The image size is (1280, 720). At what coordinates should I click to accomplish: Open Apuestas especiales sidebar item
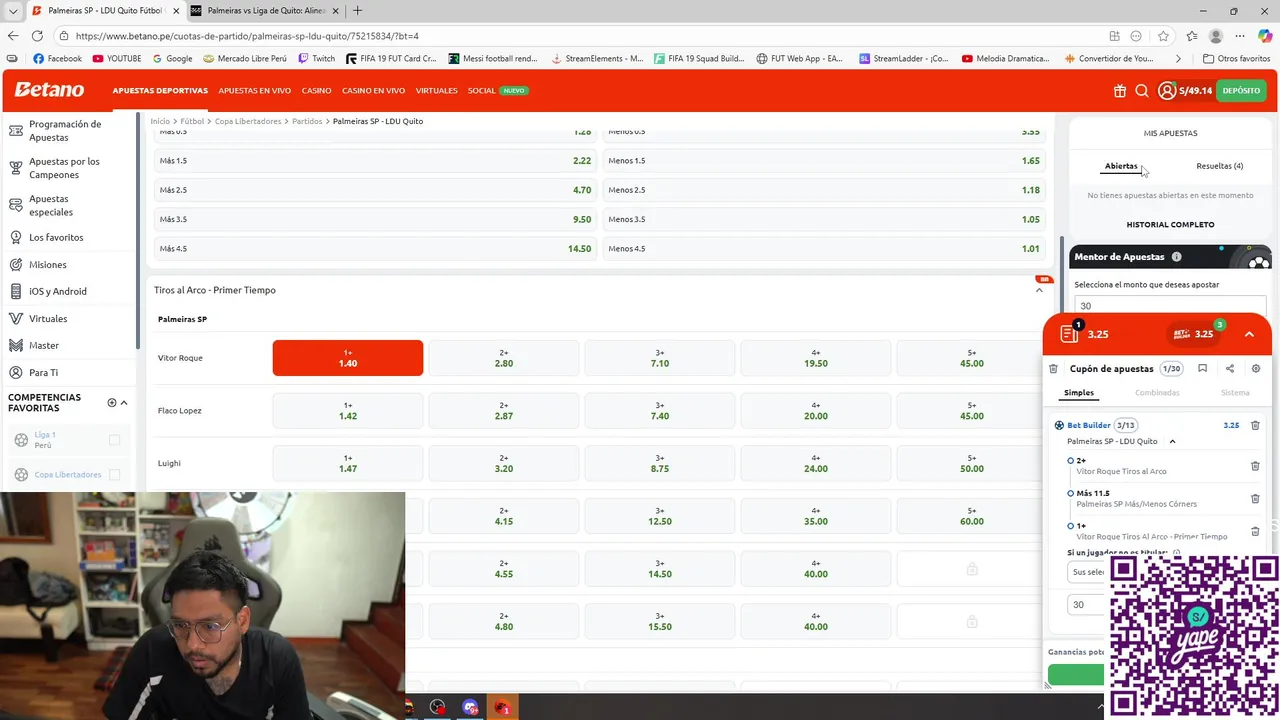point(67,205)
